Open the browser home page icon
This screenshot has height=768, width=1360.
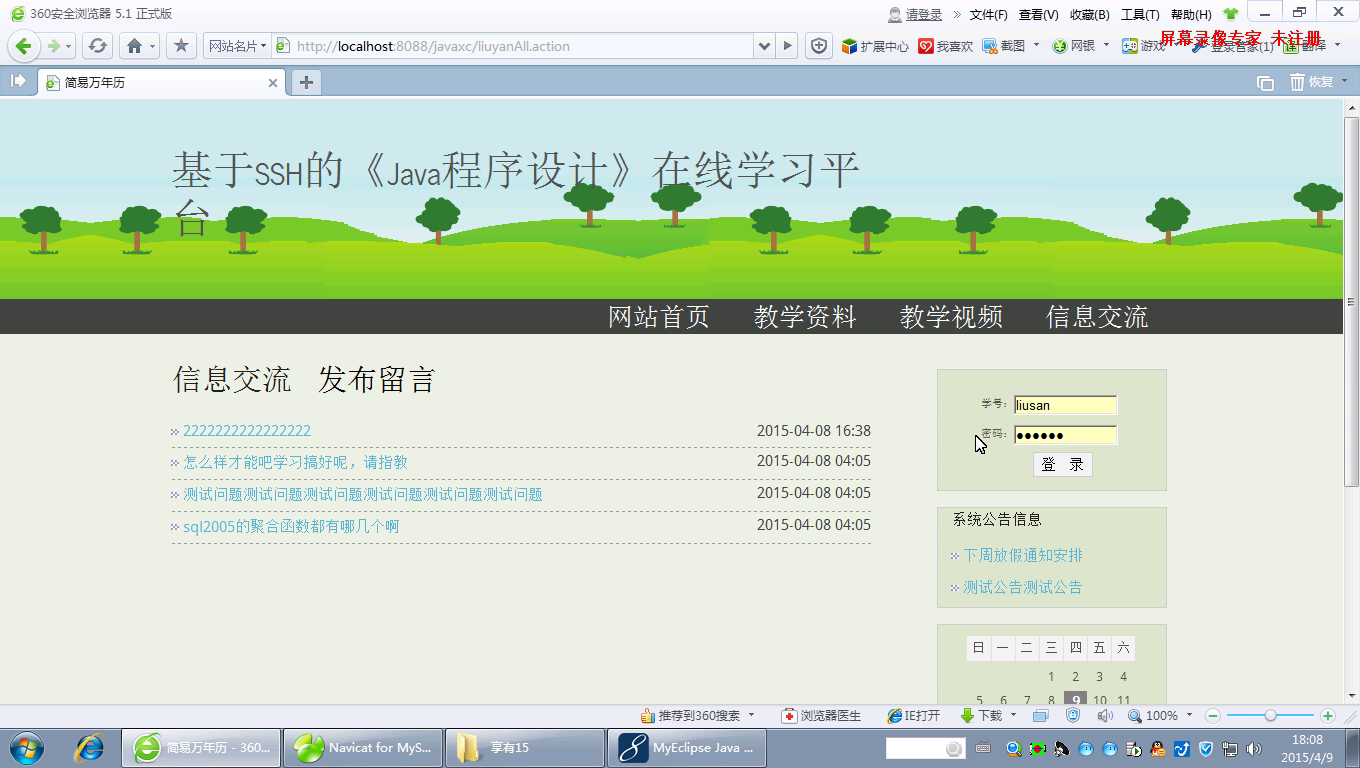tap(134, 46)
